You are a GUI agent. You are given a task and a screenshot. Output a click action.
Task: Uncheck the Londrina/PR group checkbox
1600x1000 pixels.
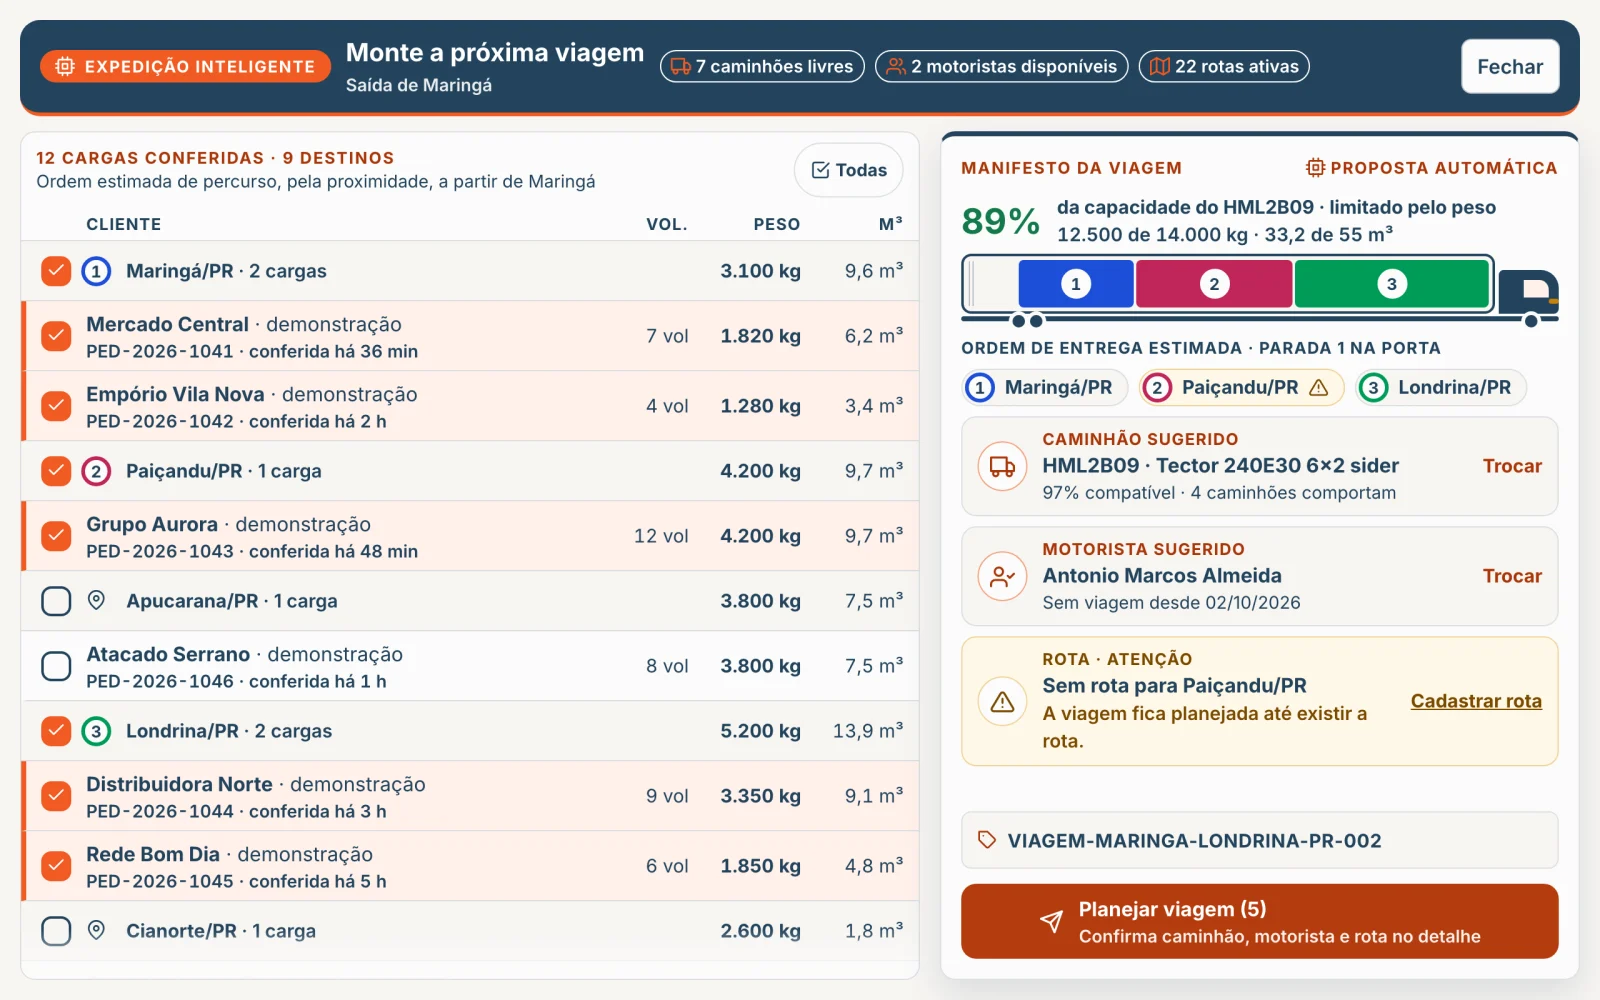pos(56,731)
